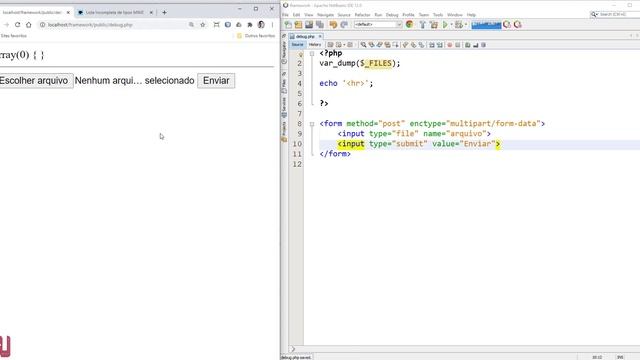
Task: Open NetBeans Run menu
Action: (x=378, y=15)
